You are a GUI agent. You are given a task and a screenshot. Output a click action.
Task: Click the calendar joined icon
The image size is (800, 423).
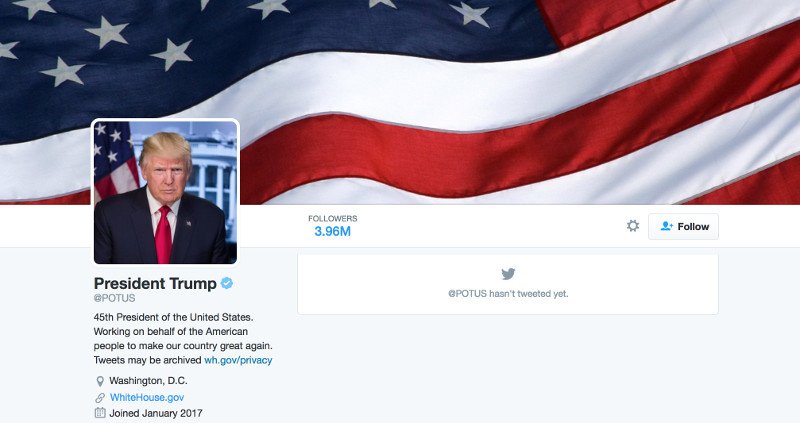click(100, 413)
